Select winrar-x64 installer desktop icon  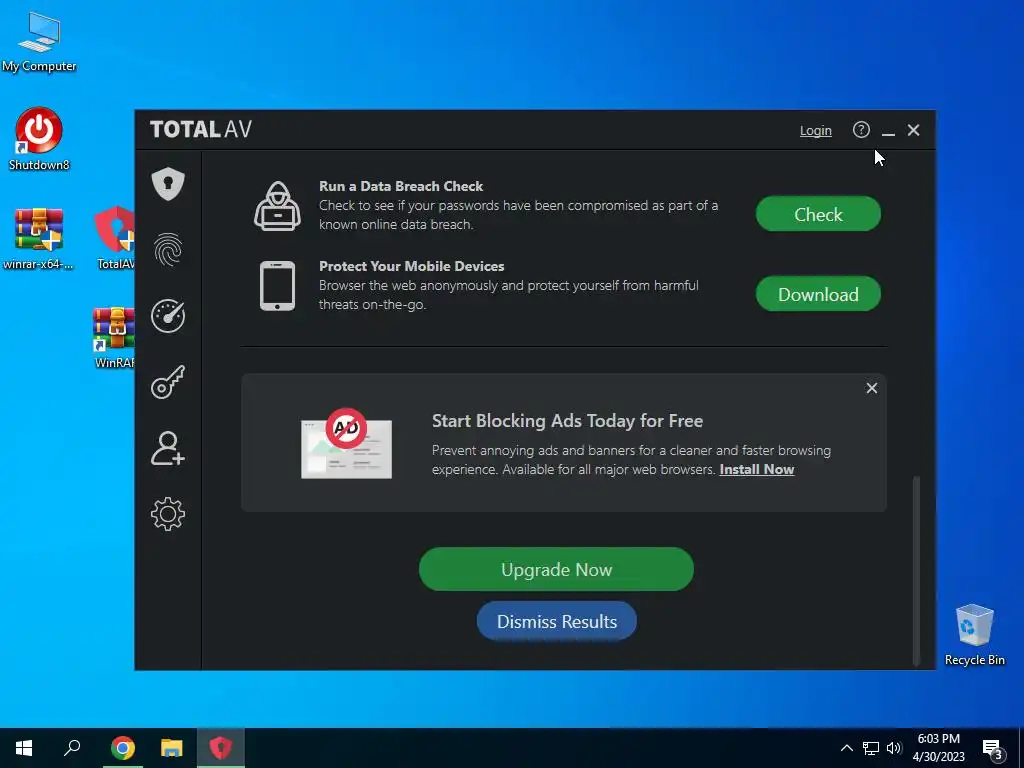pos(39,239)
